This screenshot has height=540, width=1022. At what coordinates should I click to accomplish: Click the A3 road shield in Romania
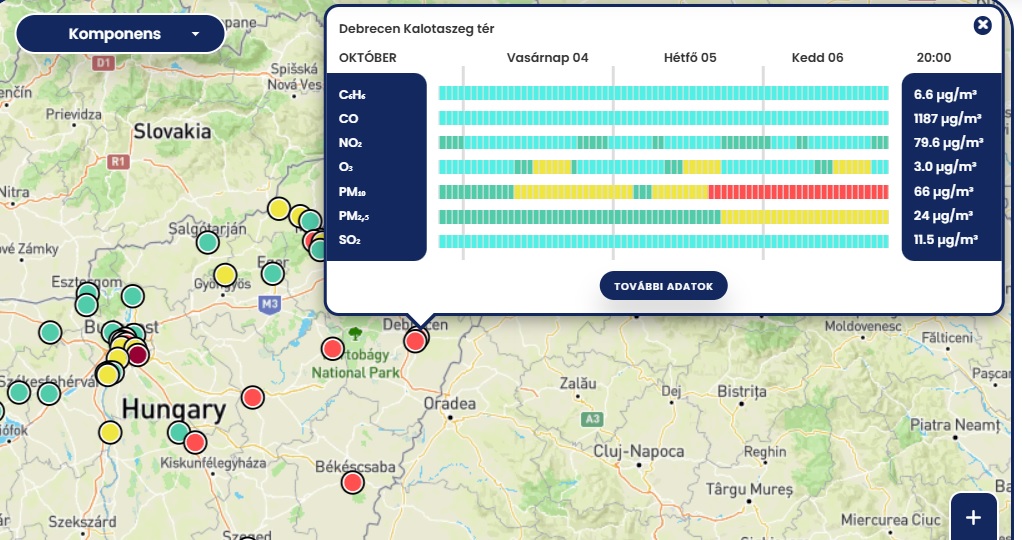coord(592,419)
